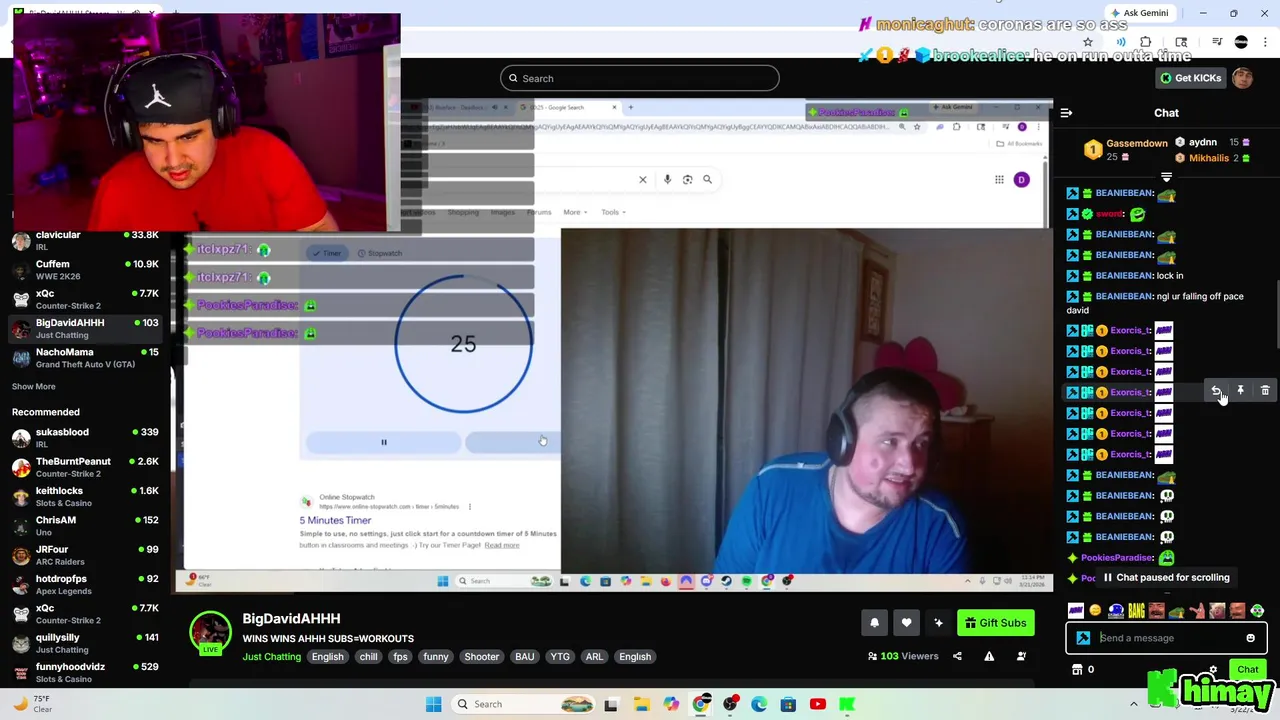Click the moderator hammer icon in message box
1280x720 pixels.
point(1083,638)
